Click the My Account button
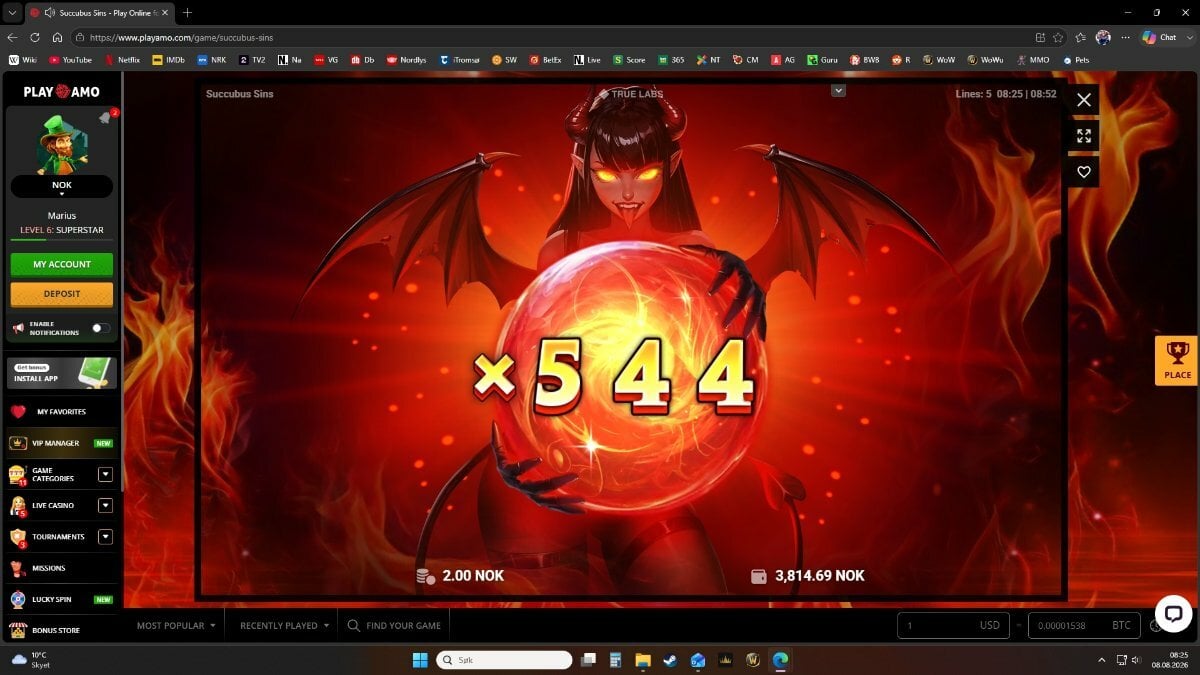The image size is (1200, 675). (x=62, y=264)
